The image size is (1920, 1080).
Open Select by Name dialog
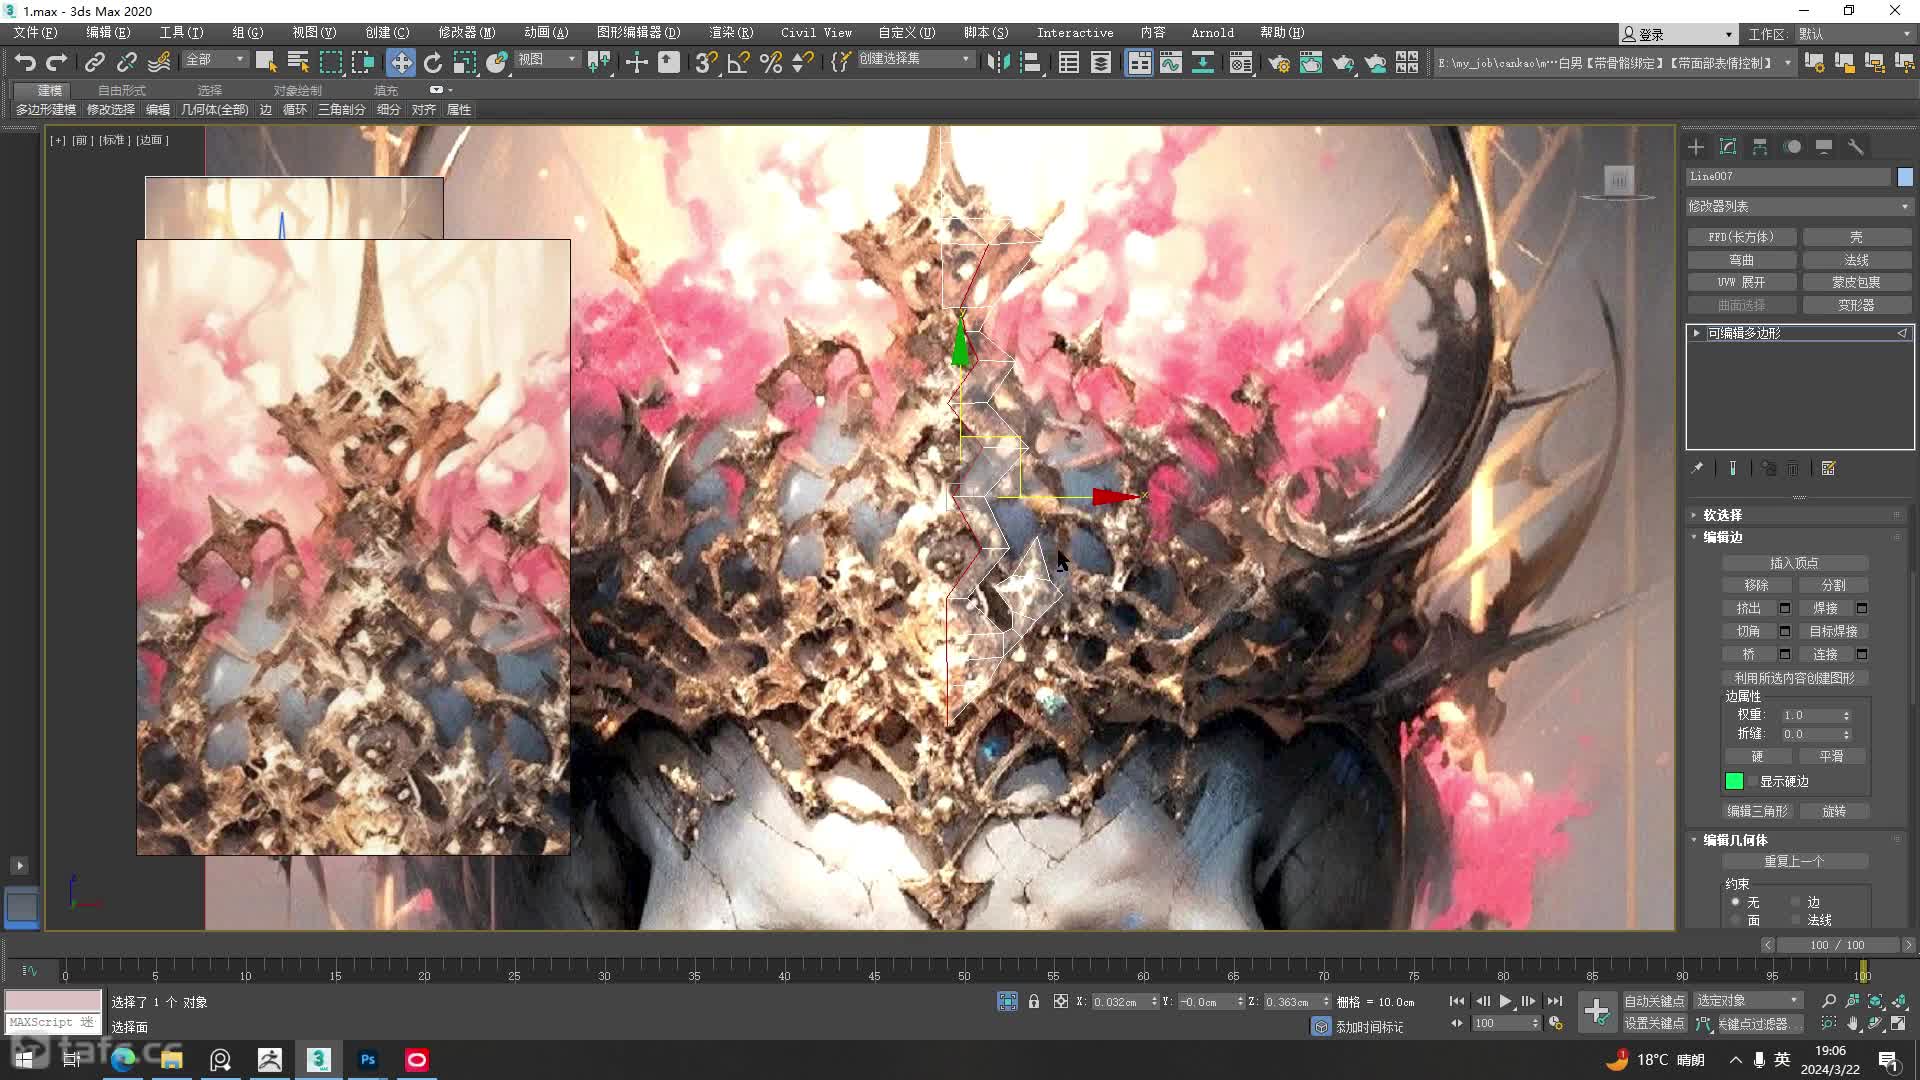pos(298,63)
